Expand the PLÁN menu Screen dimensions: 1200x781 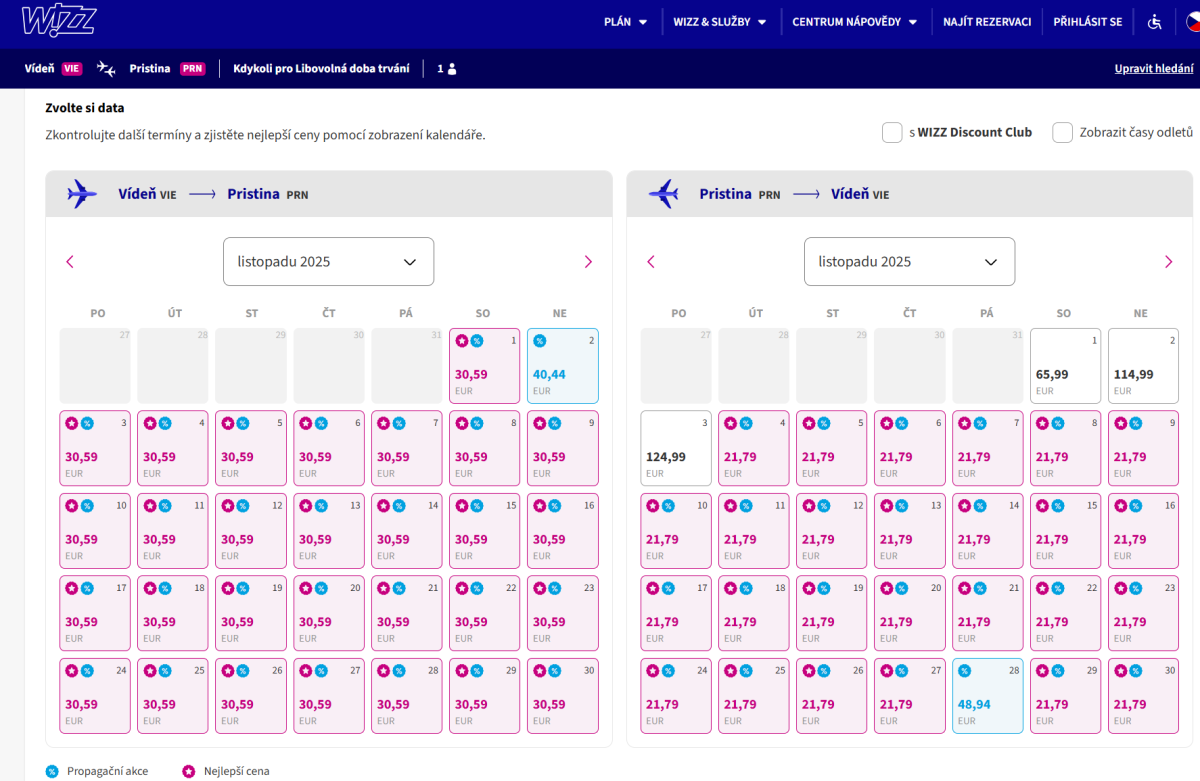626,22
